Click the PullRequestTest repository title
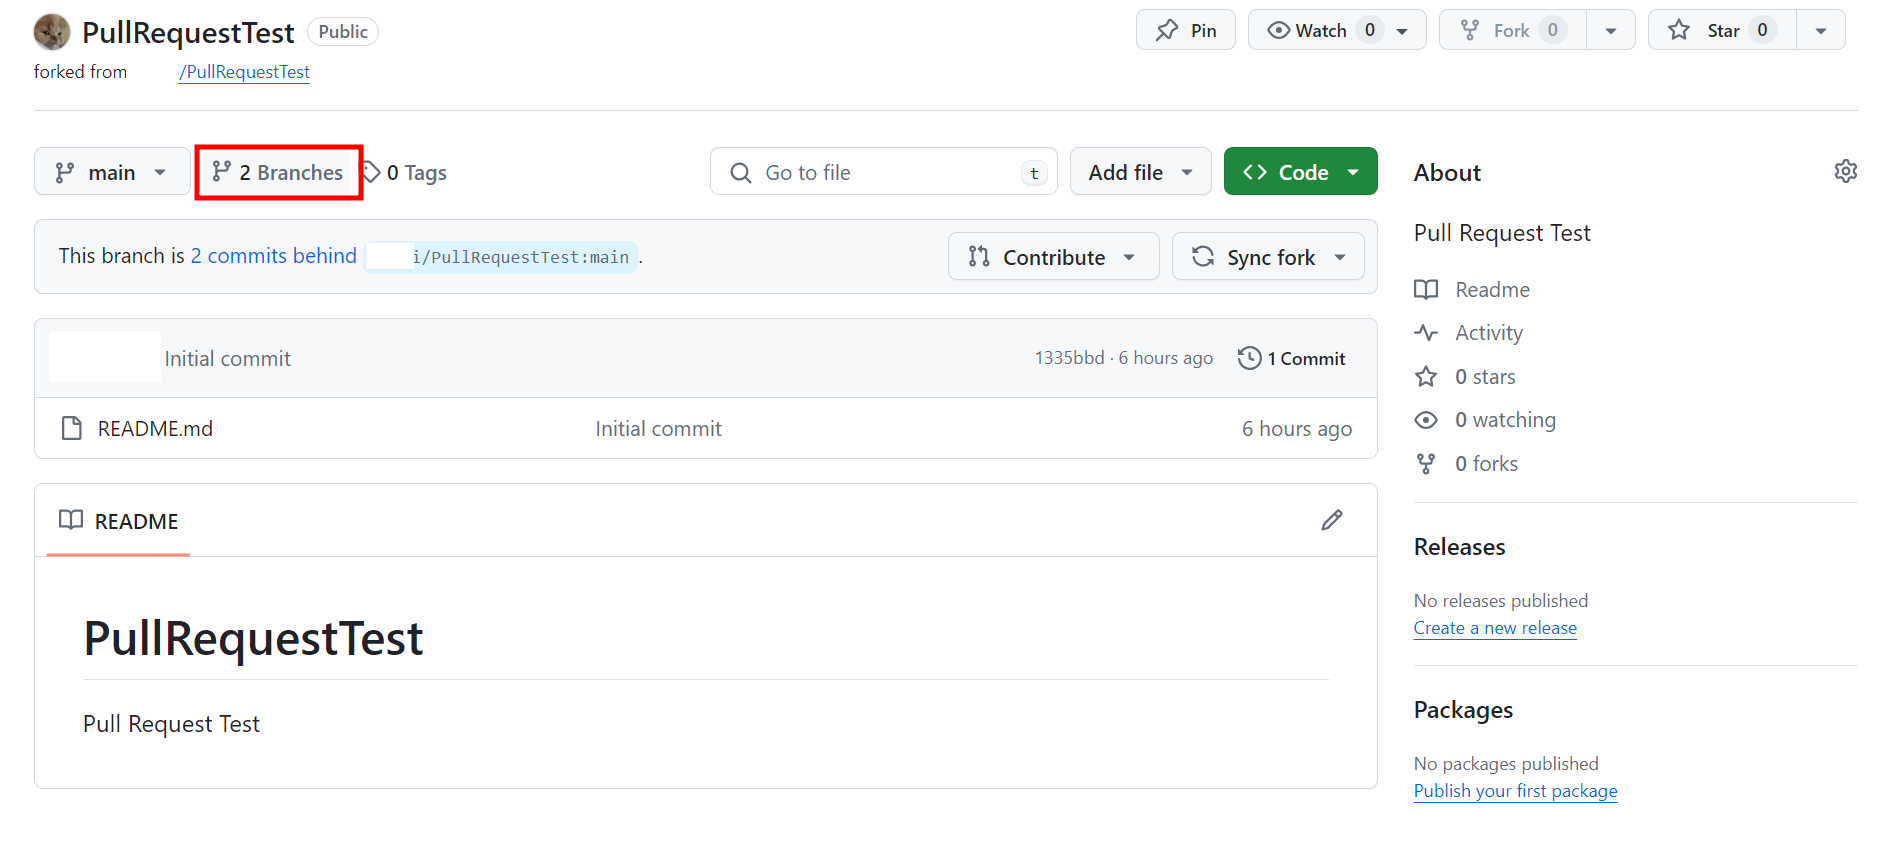The image size is (1890, 850). (188, 32)
